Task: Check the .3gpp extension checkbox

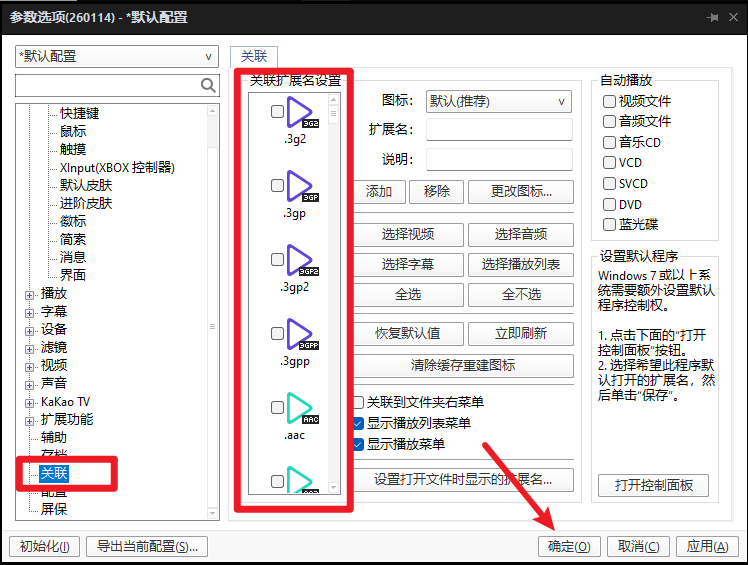Action: pos(277,333)
